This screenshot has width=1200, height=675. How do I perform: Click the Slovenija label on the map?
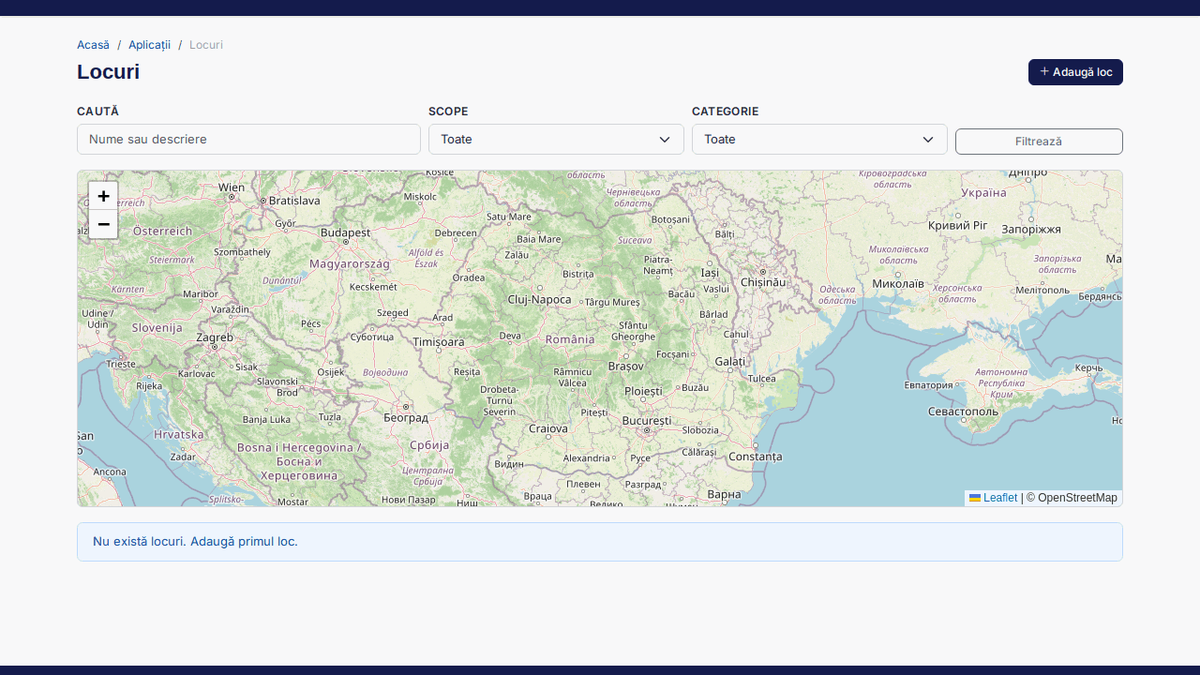[157, 328]
